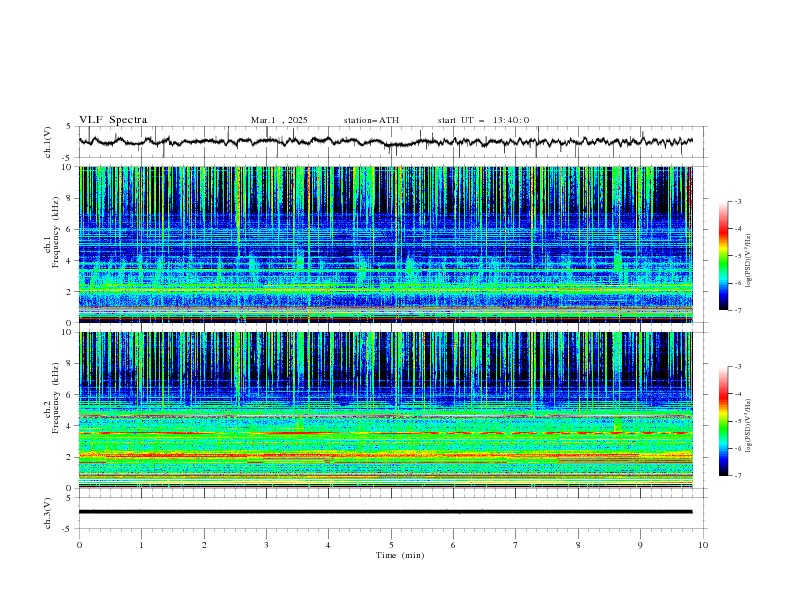Click the ch.1 'Frequency (kHz)' axis label
This screenshot has height=612, width=792.
(56, 233)
